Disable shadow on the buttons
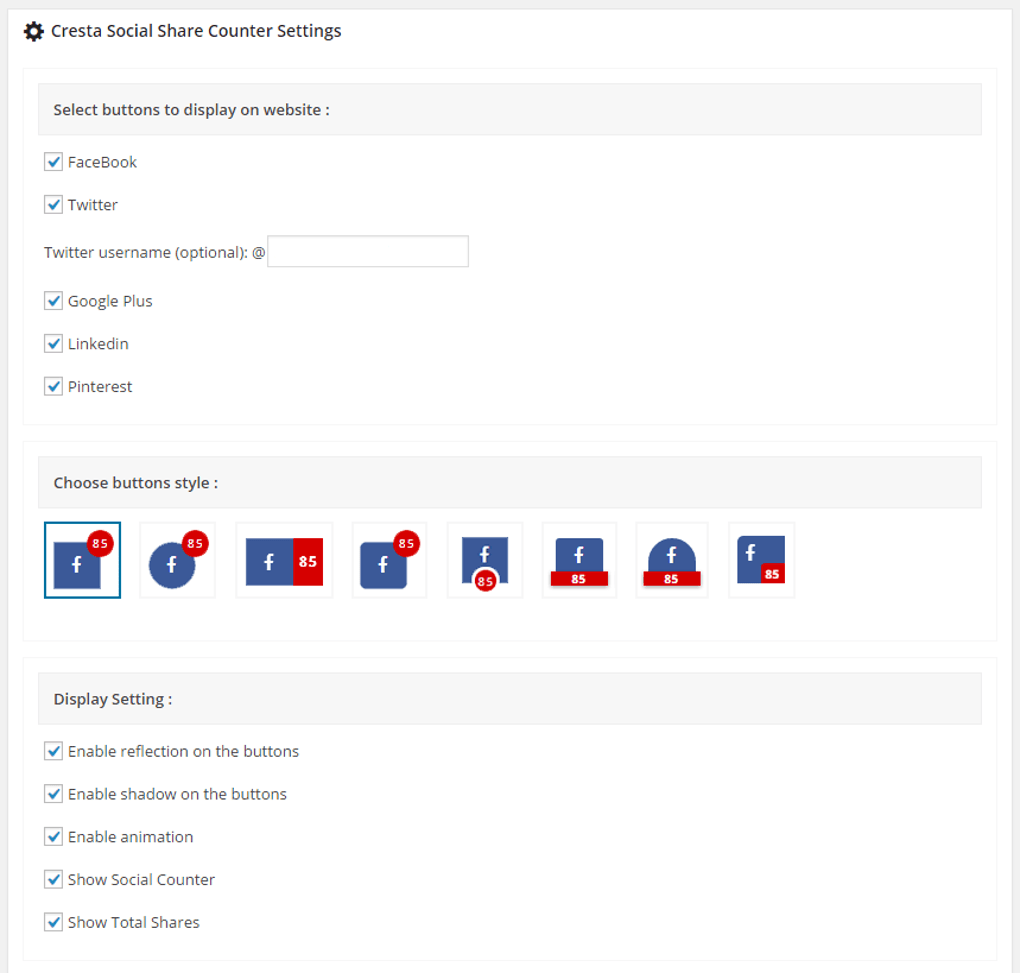This screenshot has width=1020, height=973. click(53, 793)
